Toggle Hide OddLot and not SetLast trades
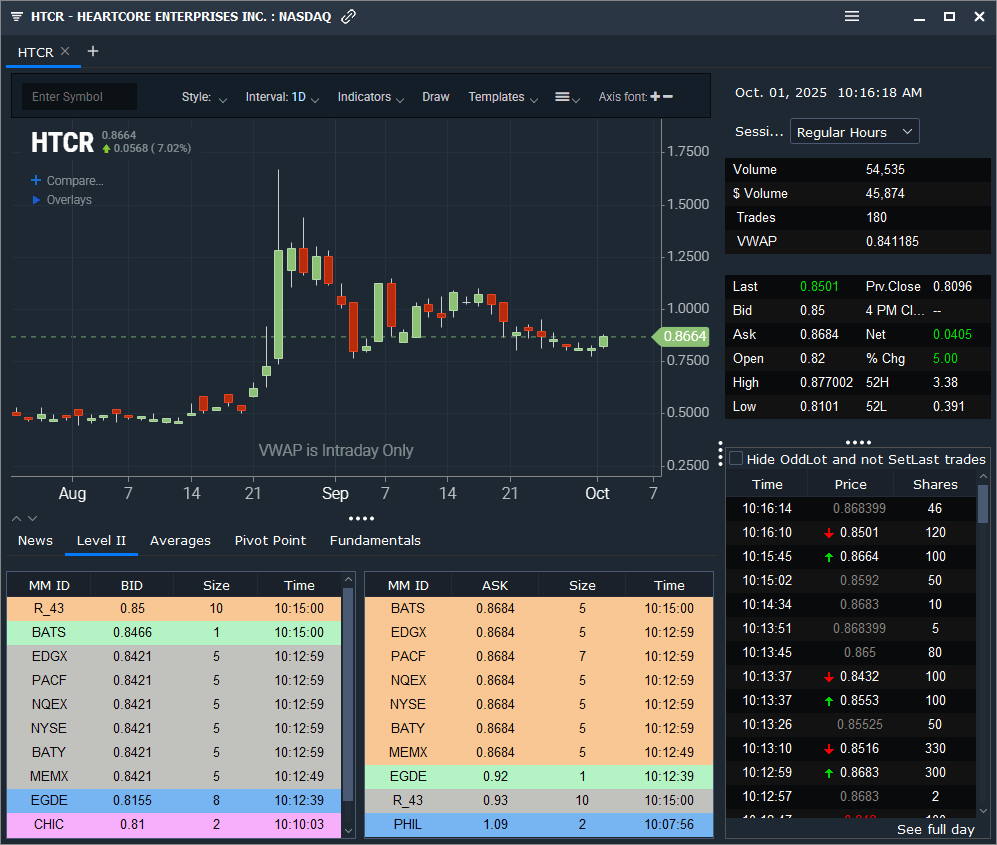This screenshot has height=845, width=997. click(736, 458)
